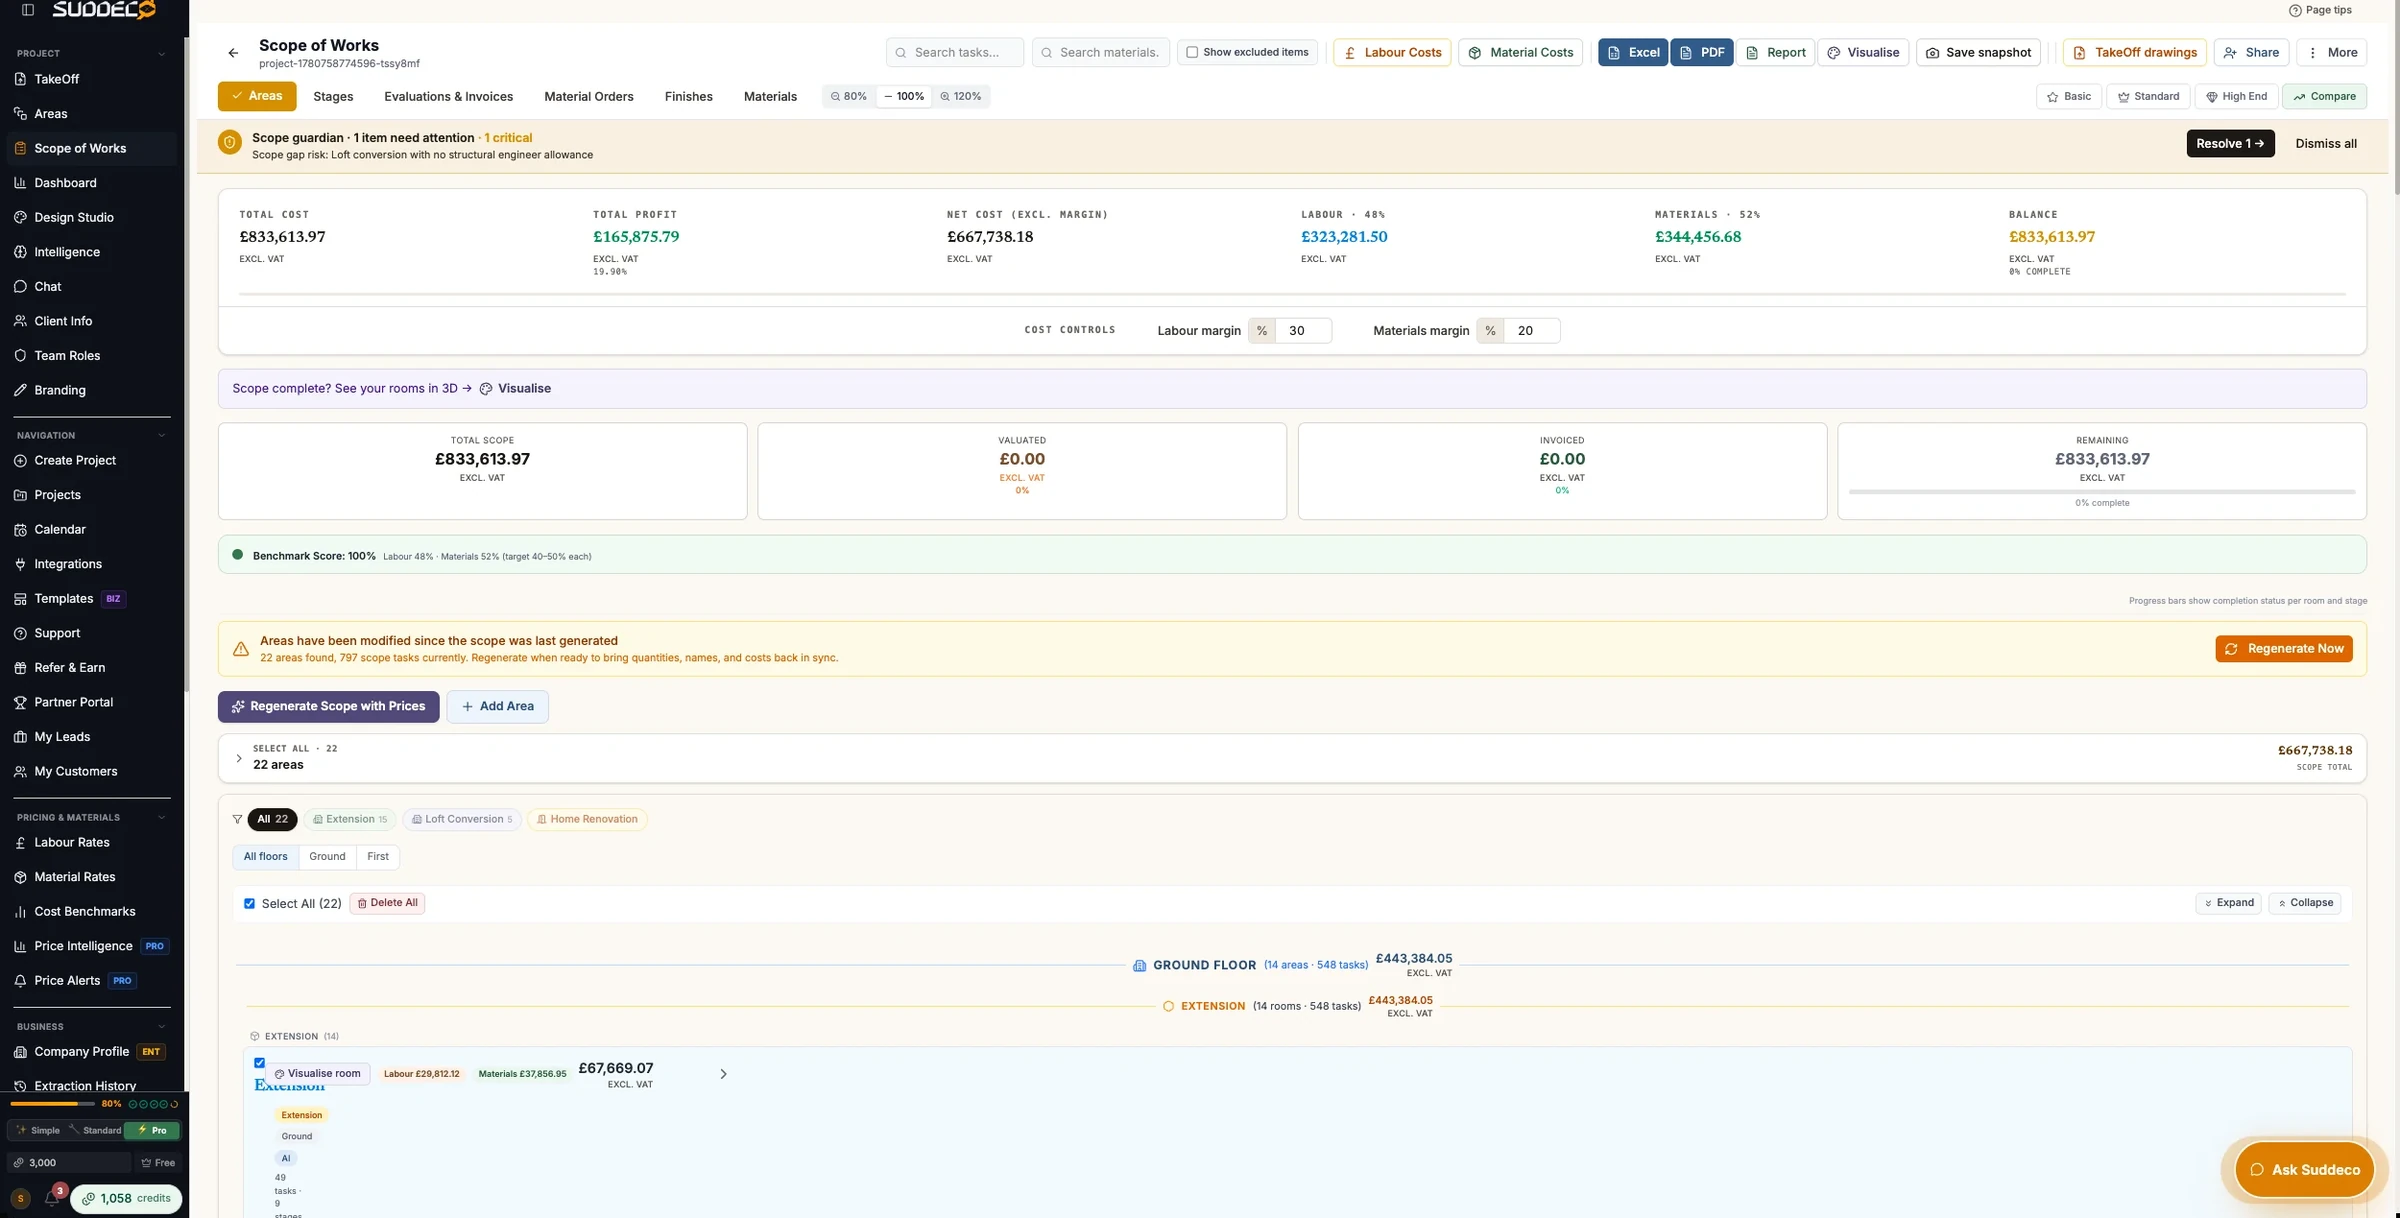Image resolution: width=2400 pixels, height=1218 pixels.
Task: Click the 80% usage progress bar
Action: [52, 1104]
